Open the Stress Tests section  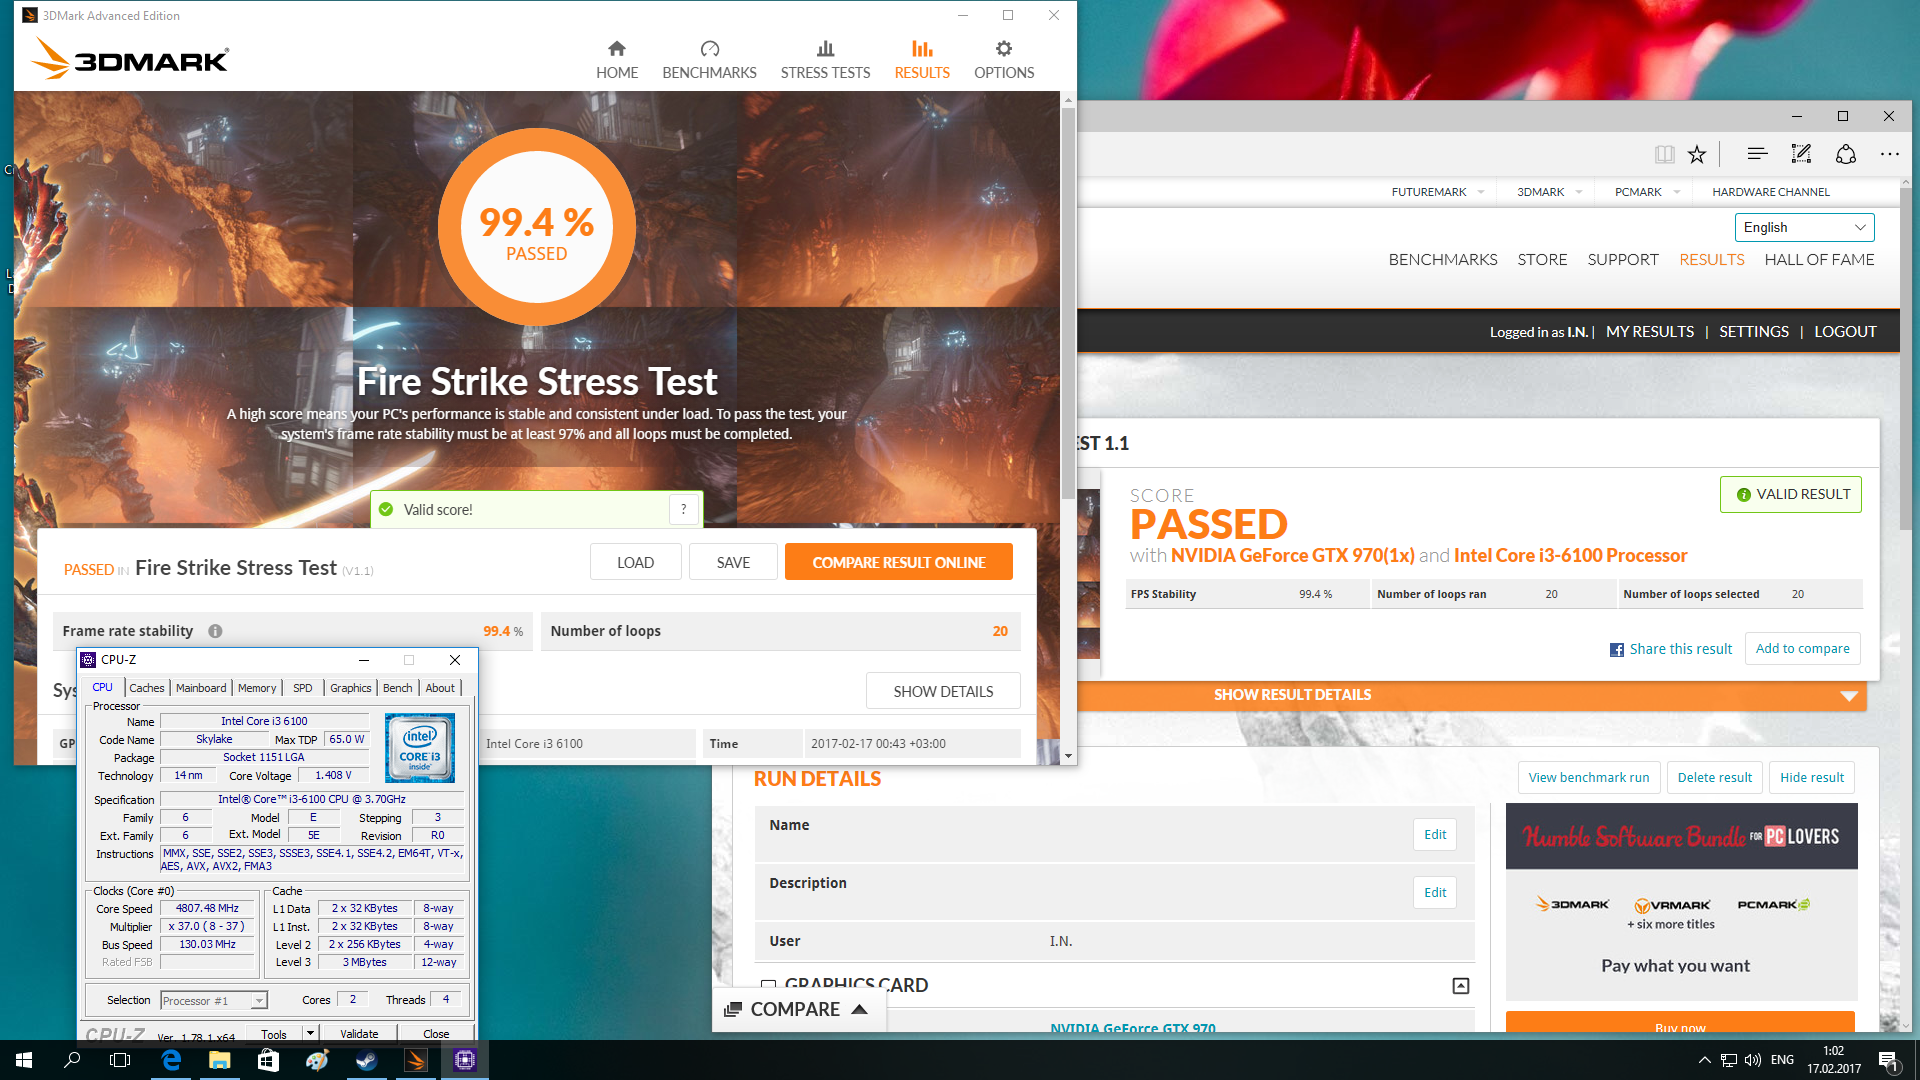click(825, 60)
